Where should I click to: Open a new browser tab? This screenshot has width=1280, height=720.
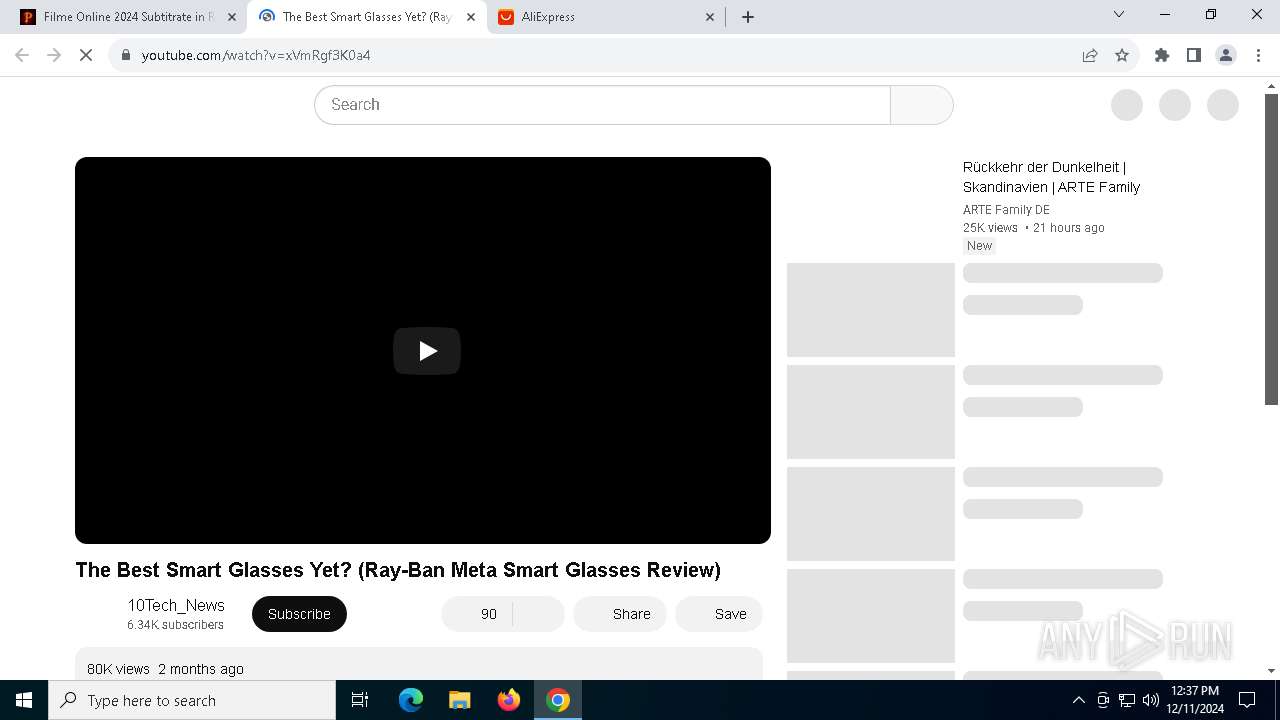pyautogui.click(x=748, y=17)
